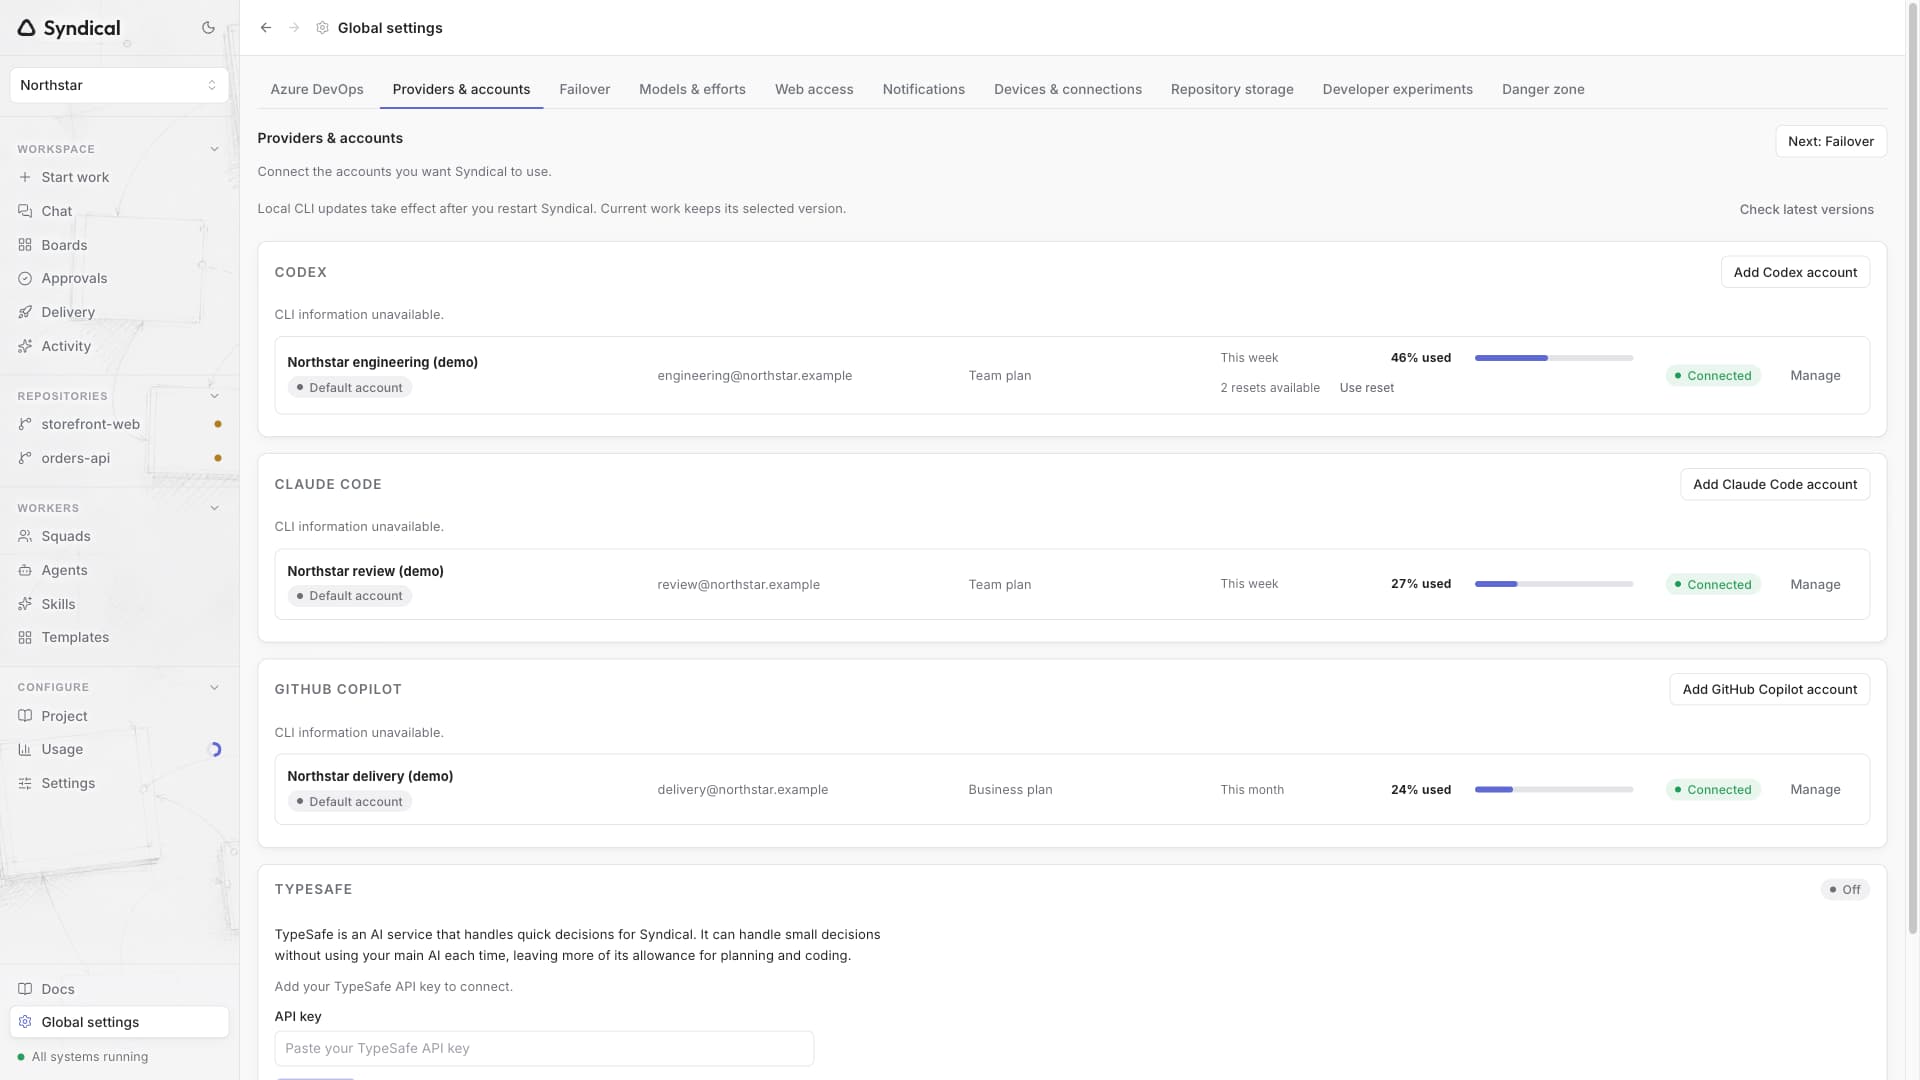Collapse the Configure section
Screen dimensions: 1920x1080
click(x=214, y=687)
